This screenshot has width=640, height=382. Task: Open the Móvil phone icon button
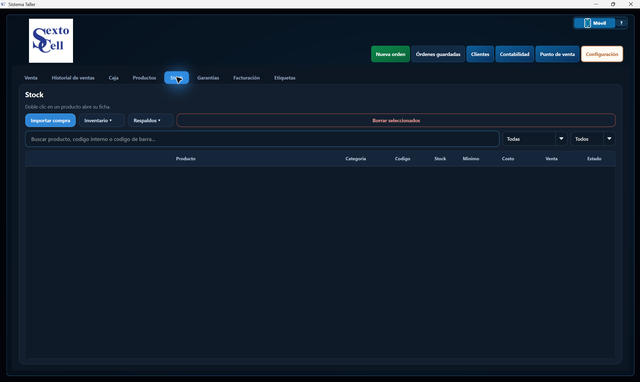594,23
